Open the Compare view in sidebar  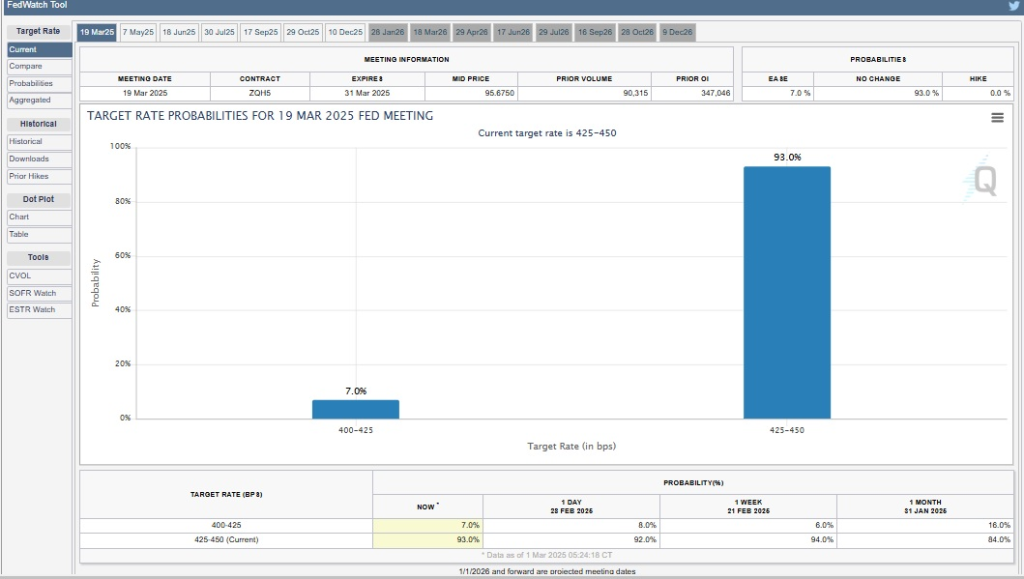tap(38, 66)
